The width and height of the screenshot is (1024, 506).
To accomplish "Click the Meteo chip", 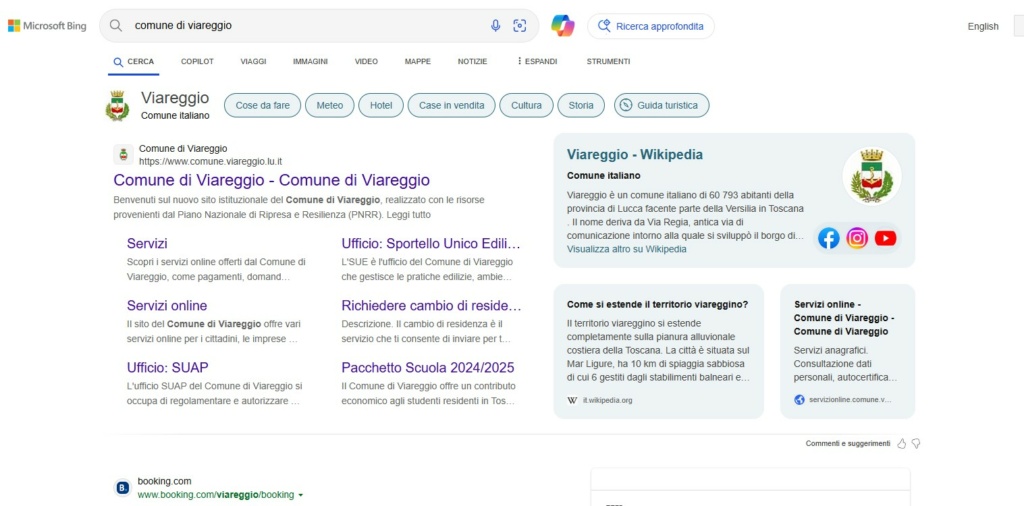I will point(330,105).
